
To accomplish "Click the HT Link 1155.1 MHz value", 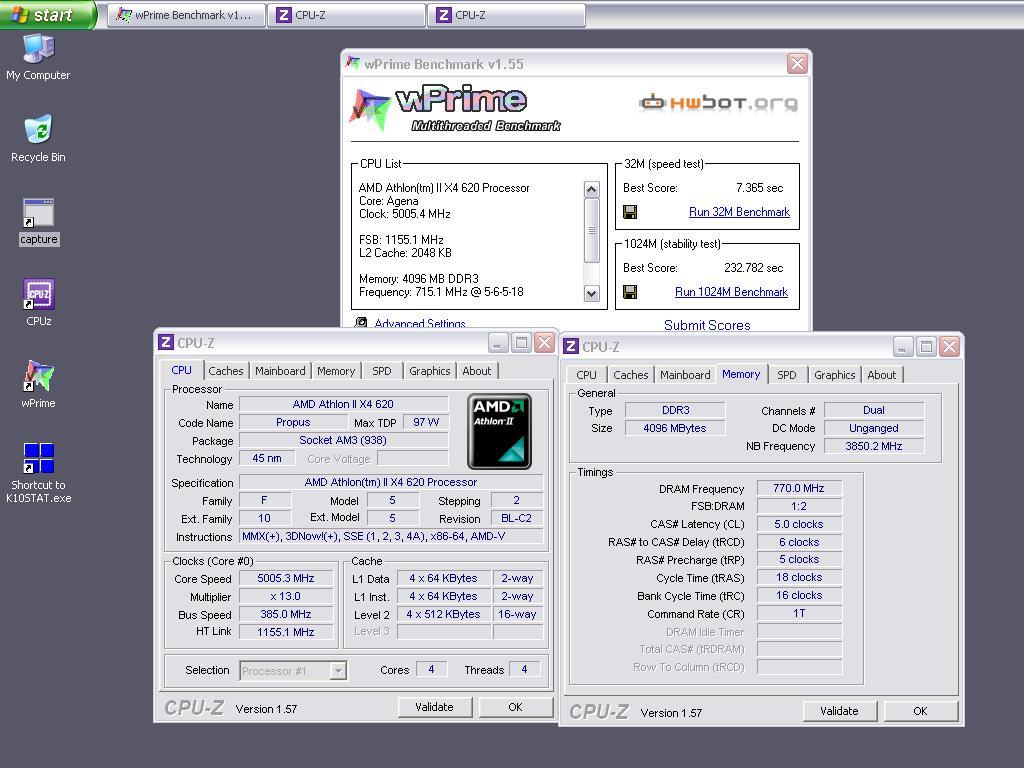I will [286, 632].
